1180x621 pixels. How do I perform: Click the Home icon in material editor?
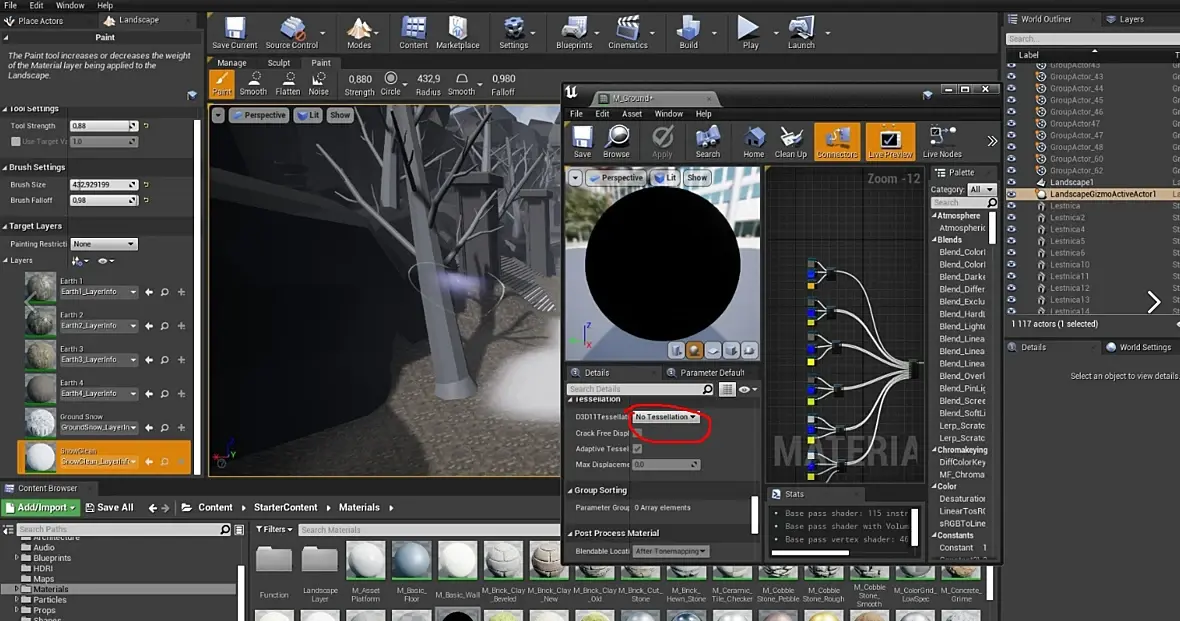[754, 142]
